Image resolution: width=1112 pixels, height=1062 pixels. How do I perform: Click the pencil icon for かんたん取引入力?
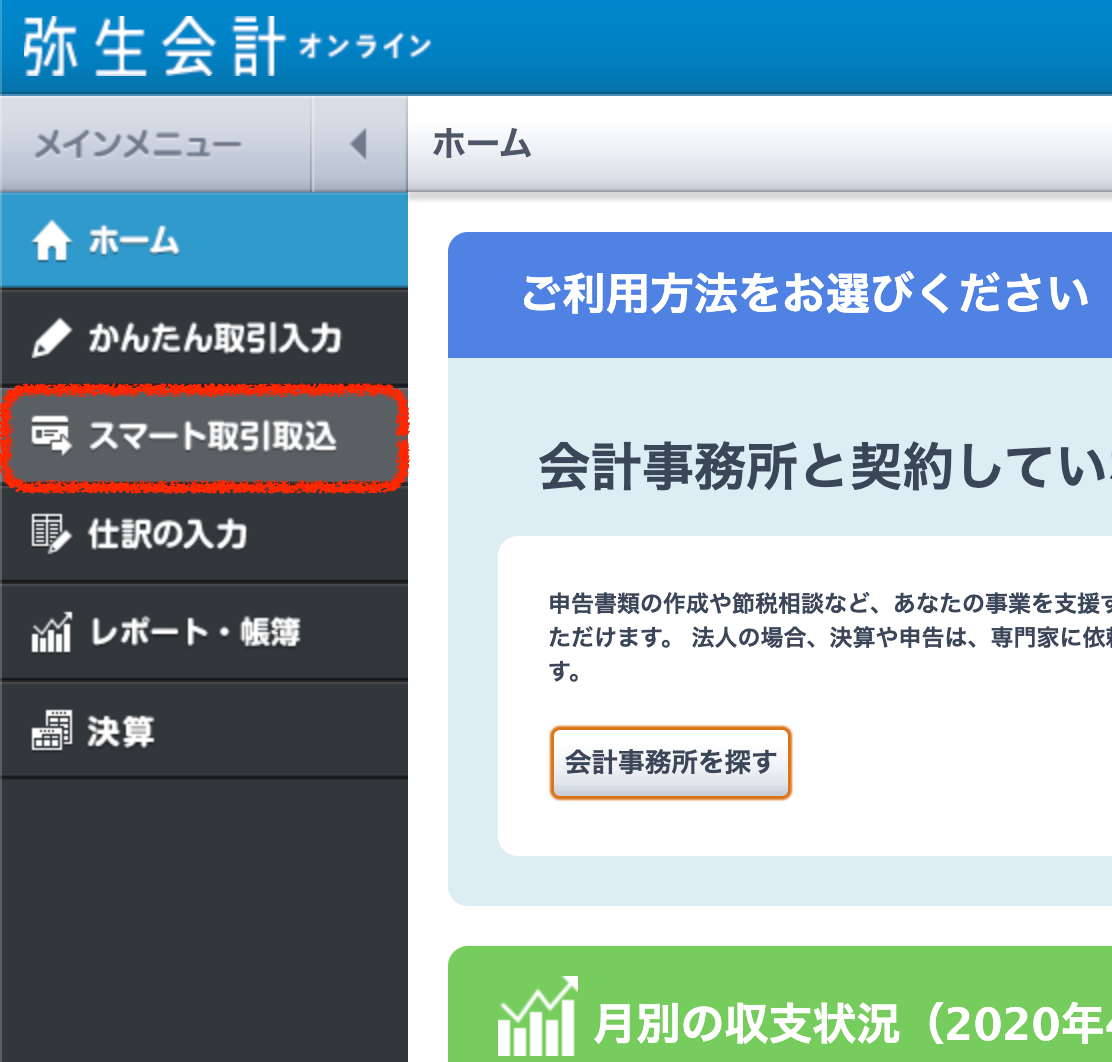point(51,340)
